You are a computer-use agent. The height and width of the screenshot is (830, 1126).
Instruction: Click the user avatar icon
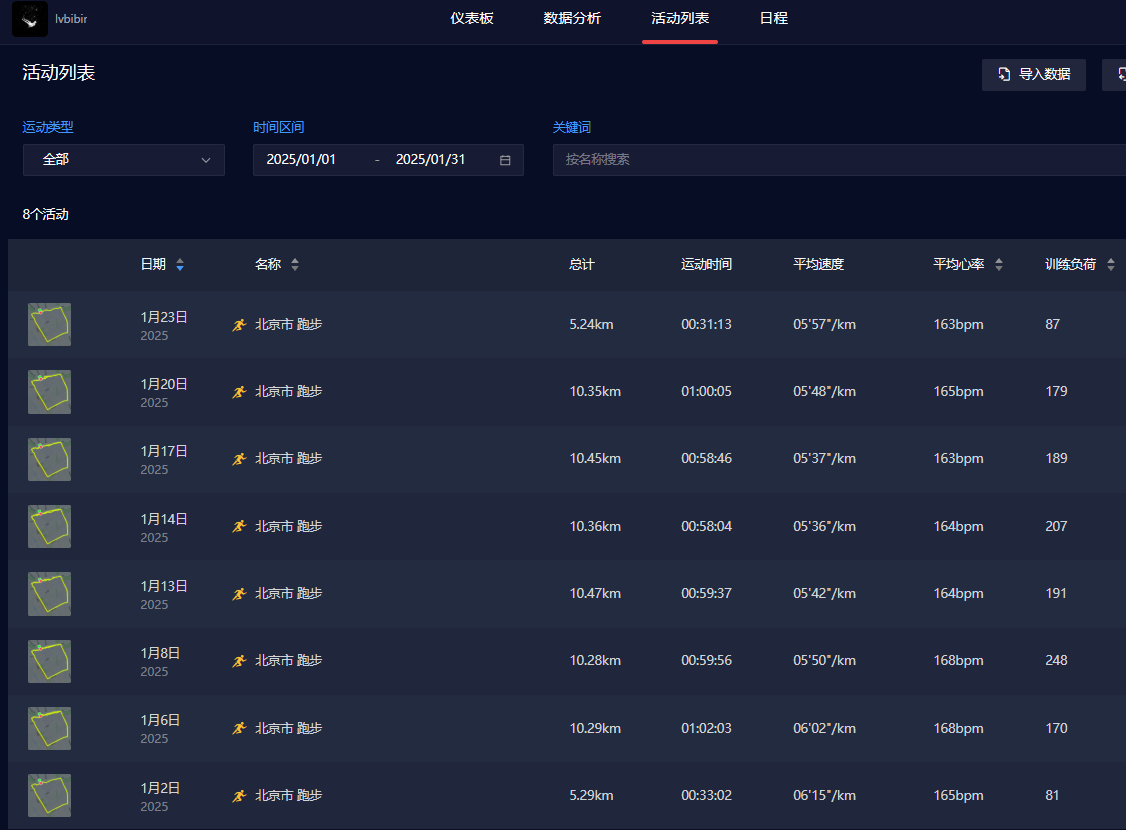tap(30, 19)
